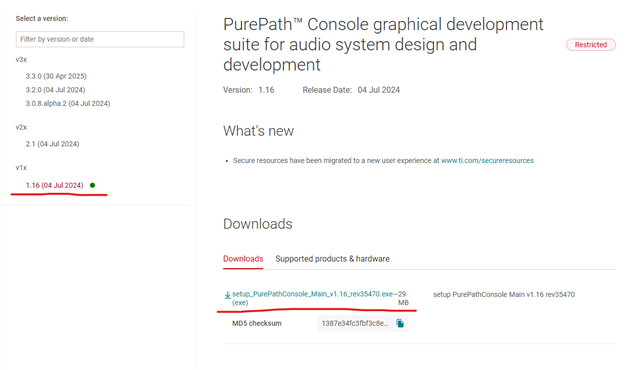Click the release date '04 Jul 2024' value

(x=379, y=90)
